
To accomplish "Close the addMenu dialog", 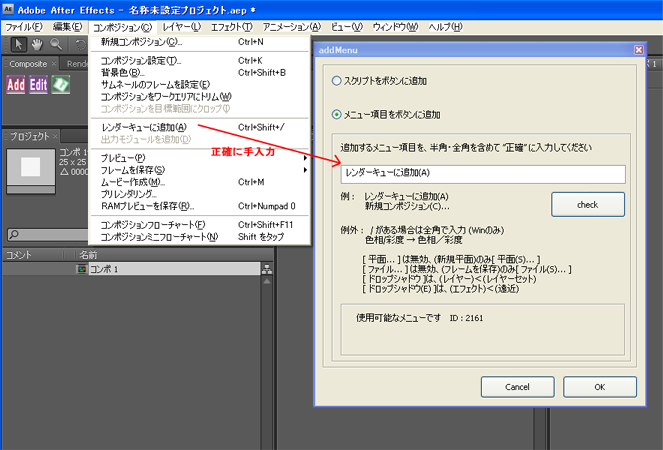I will [638, 50].
